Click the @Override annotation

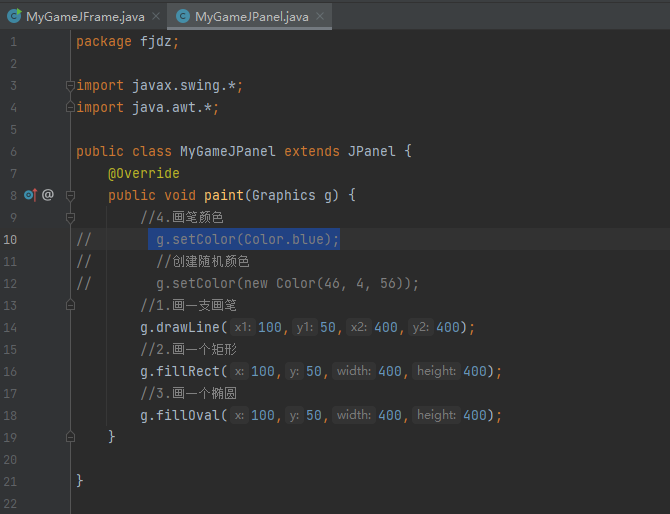[144, 173]
